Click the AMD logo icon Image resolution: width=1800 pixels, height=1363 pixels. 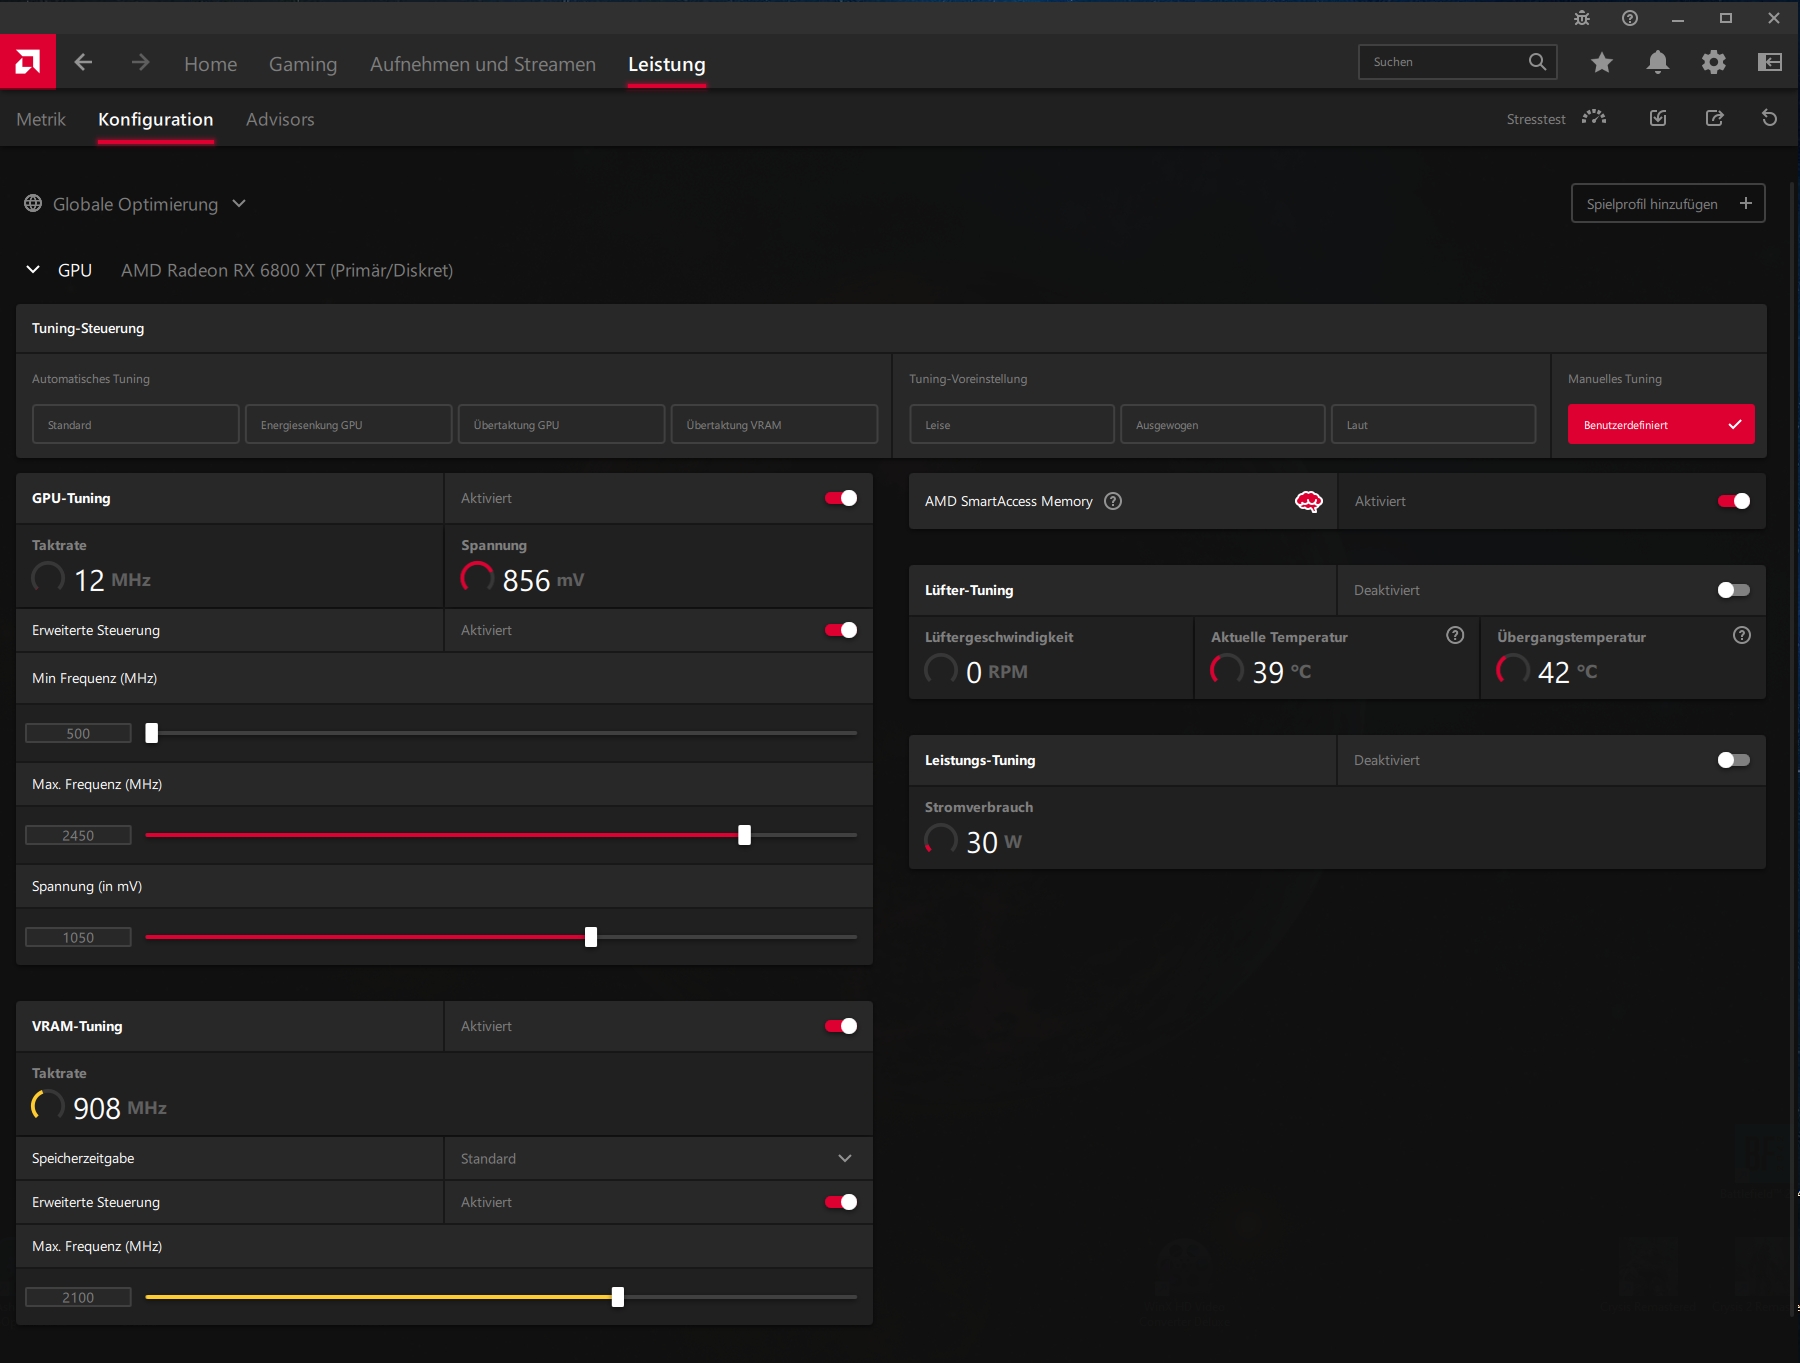coord(28,62)
